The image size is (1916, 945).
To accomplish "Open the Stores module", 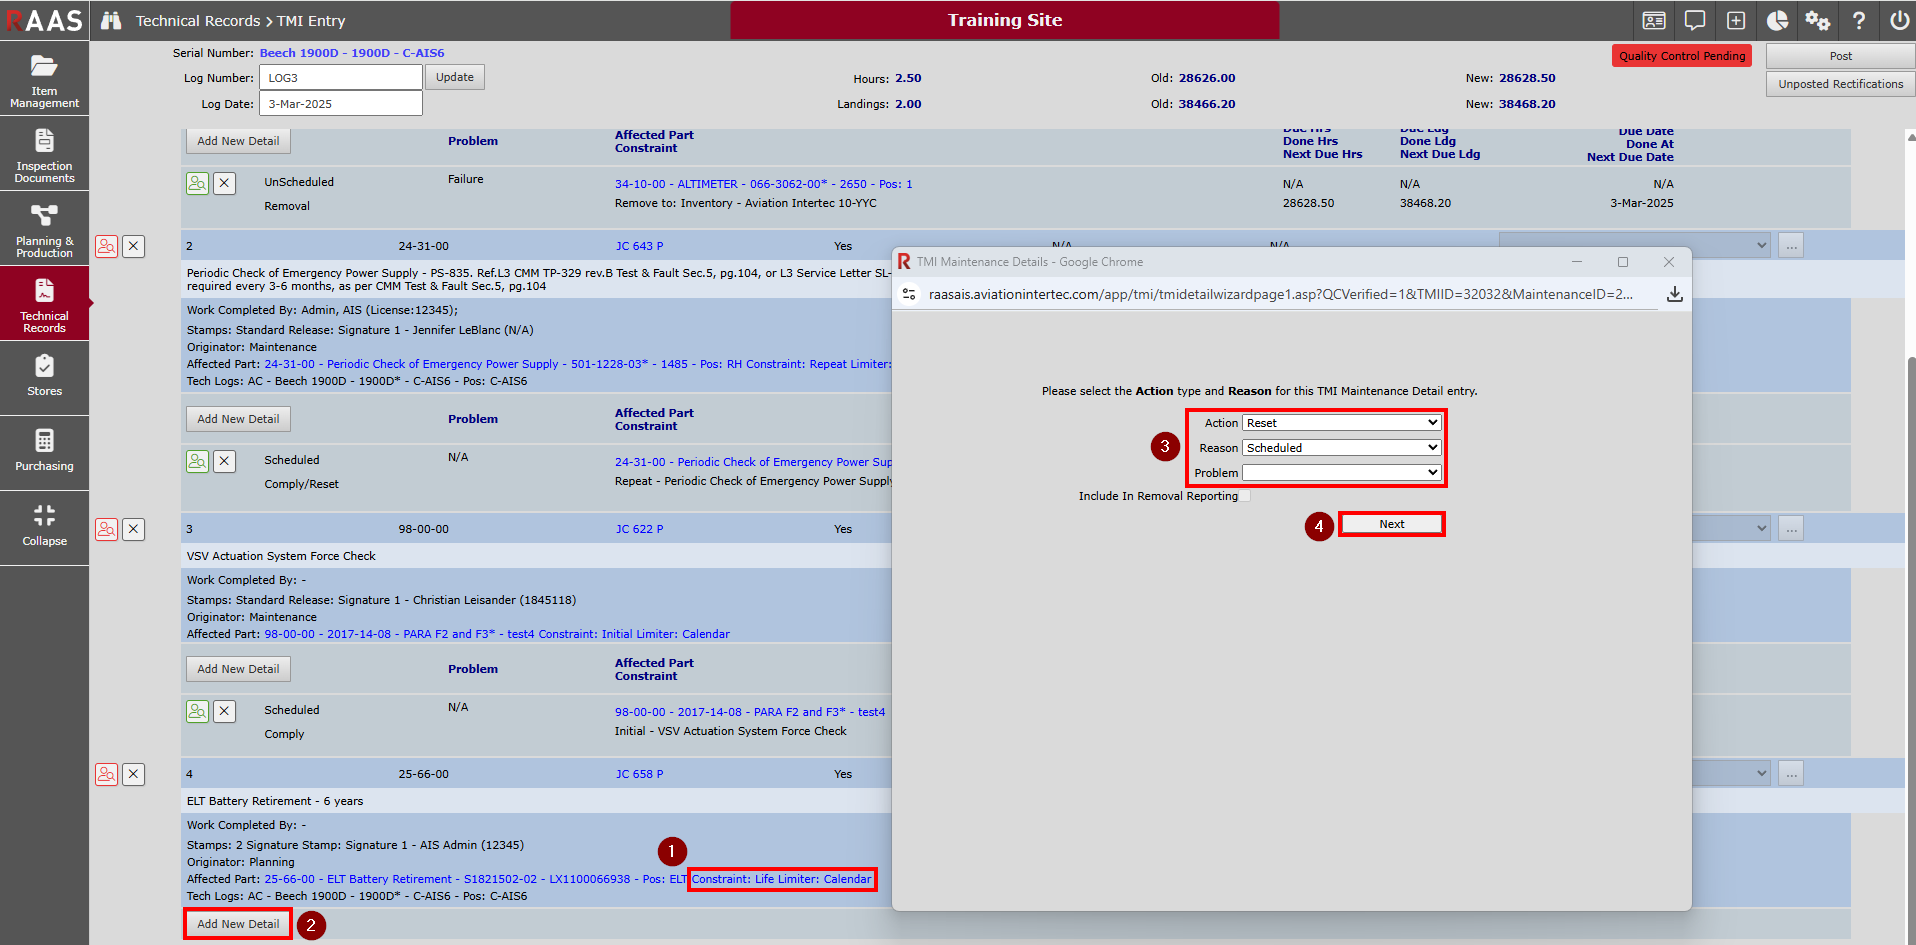I will tap(44, 376).
